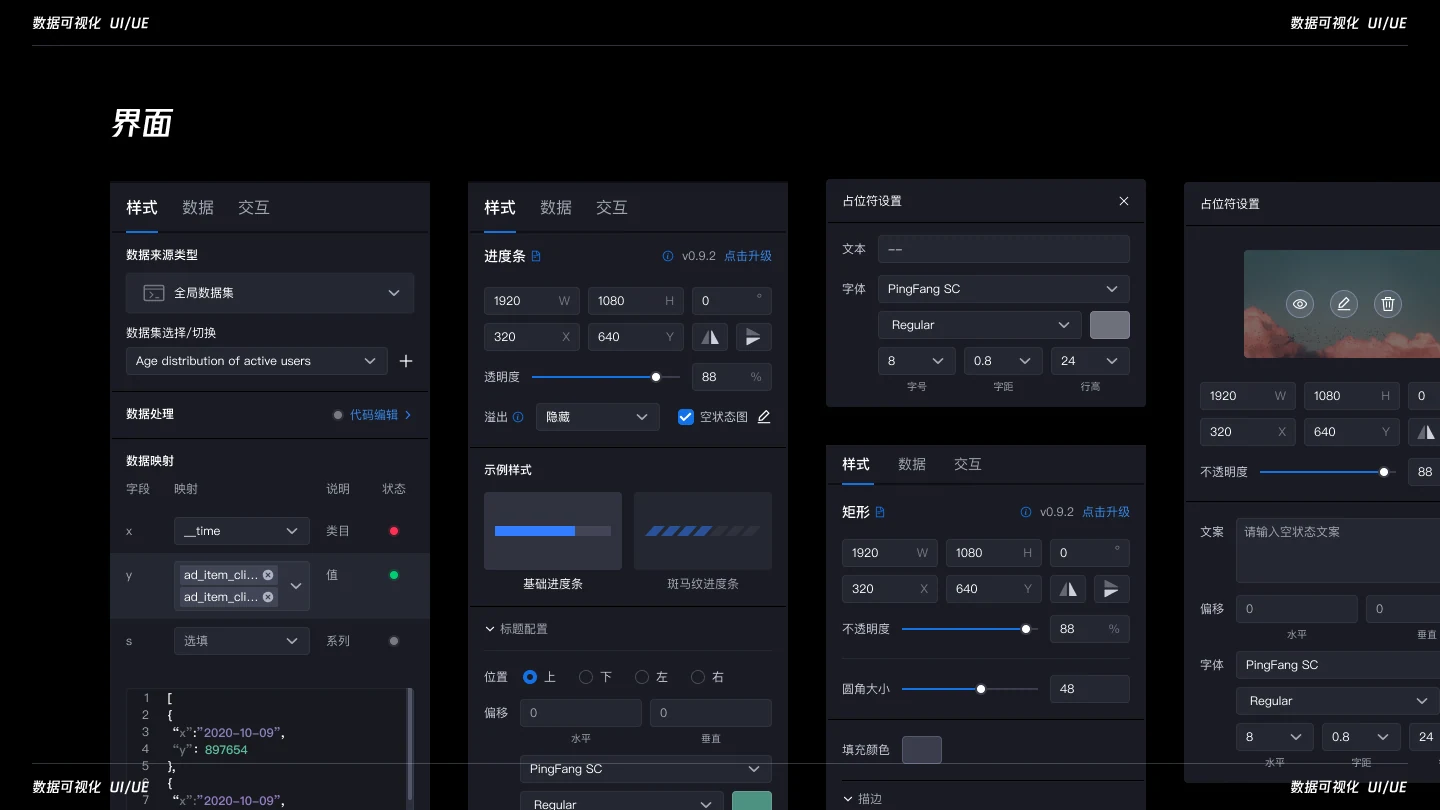Image resolution: width=1440 pixels, height=810 pixels.
Task: Preview the placeholder image with the eye icon
Action: point(1300,304)
